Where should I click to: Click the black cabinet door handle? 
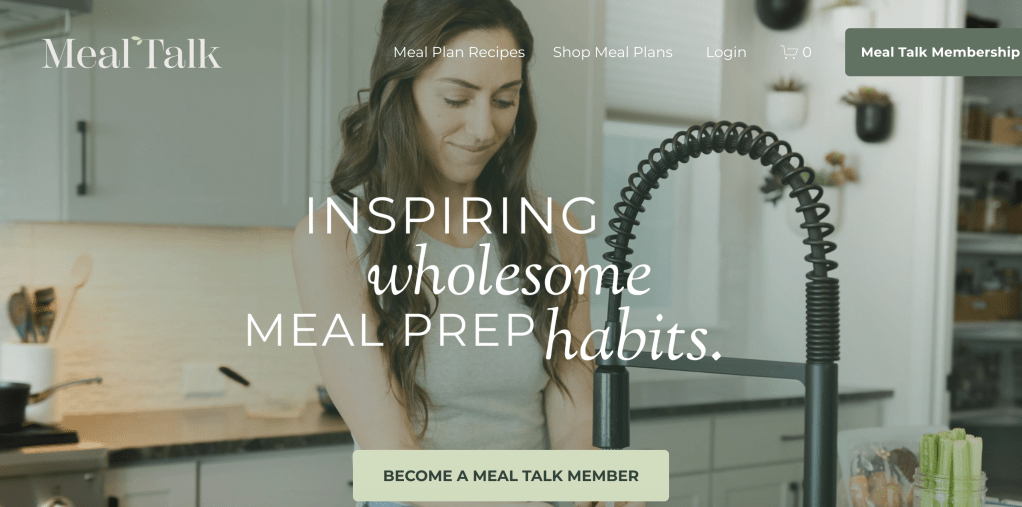pyautogui.click(x=81, y=158)
